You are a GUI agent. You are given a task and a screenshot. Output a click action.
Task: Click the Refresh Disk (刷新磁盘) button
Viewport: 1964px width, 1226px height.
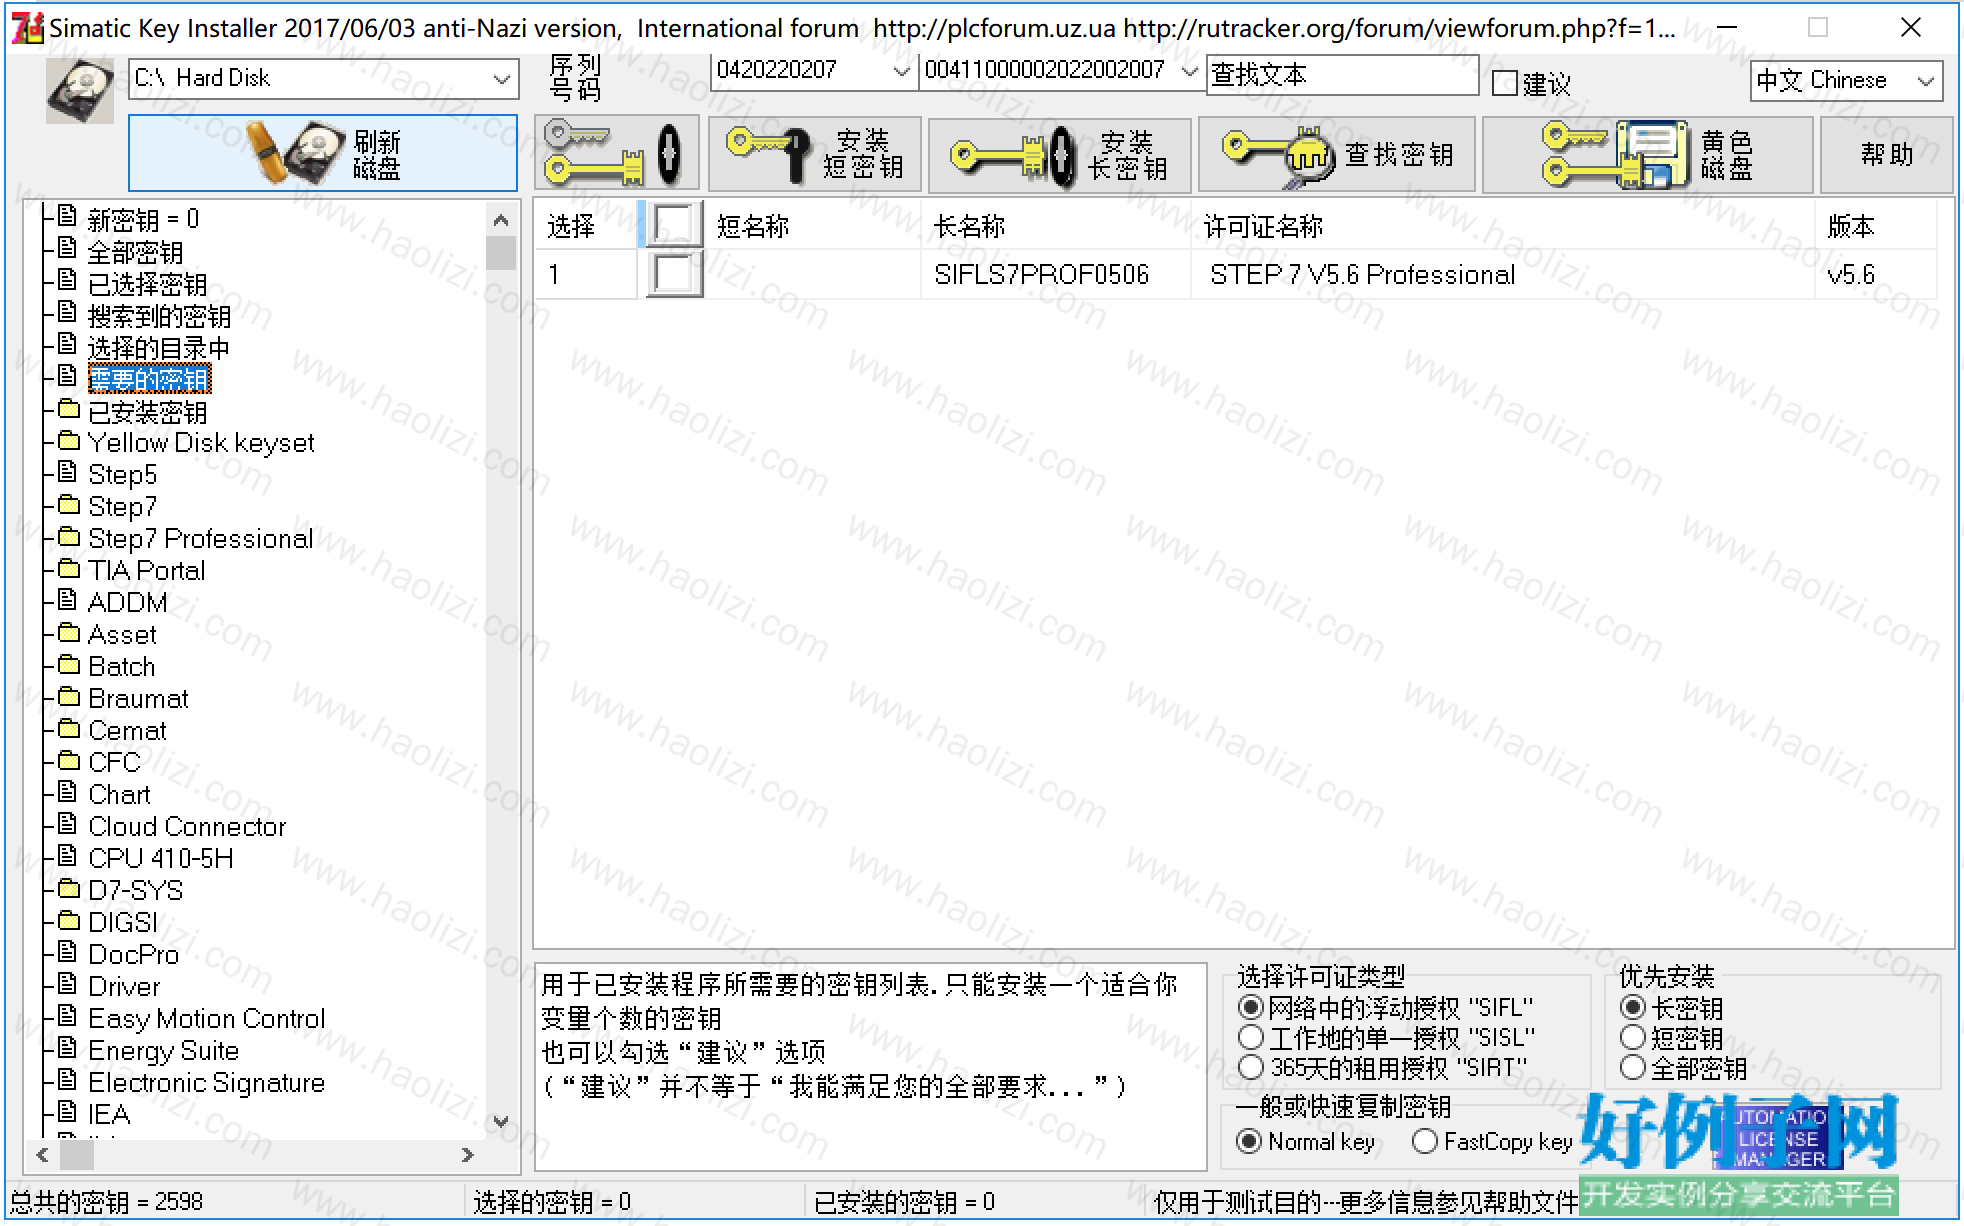[x=323, y=153]
